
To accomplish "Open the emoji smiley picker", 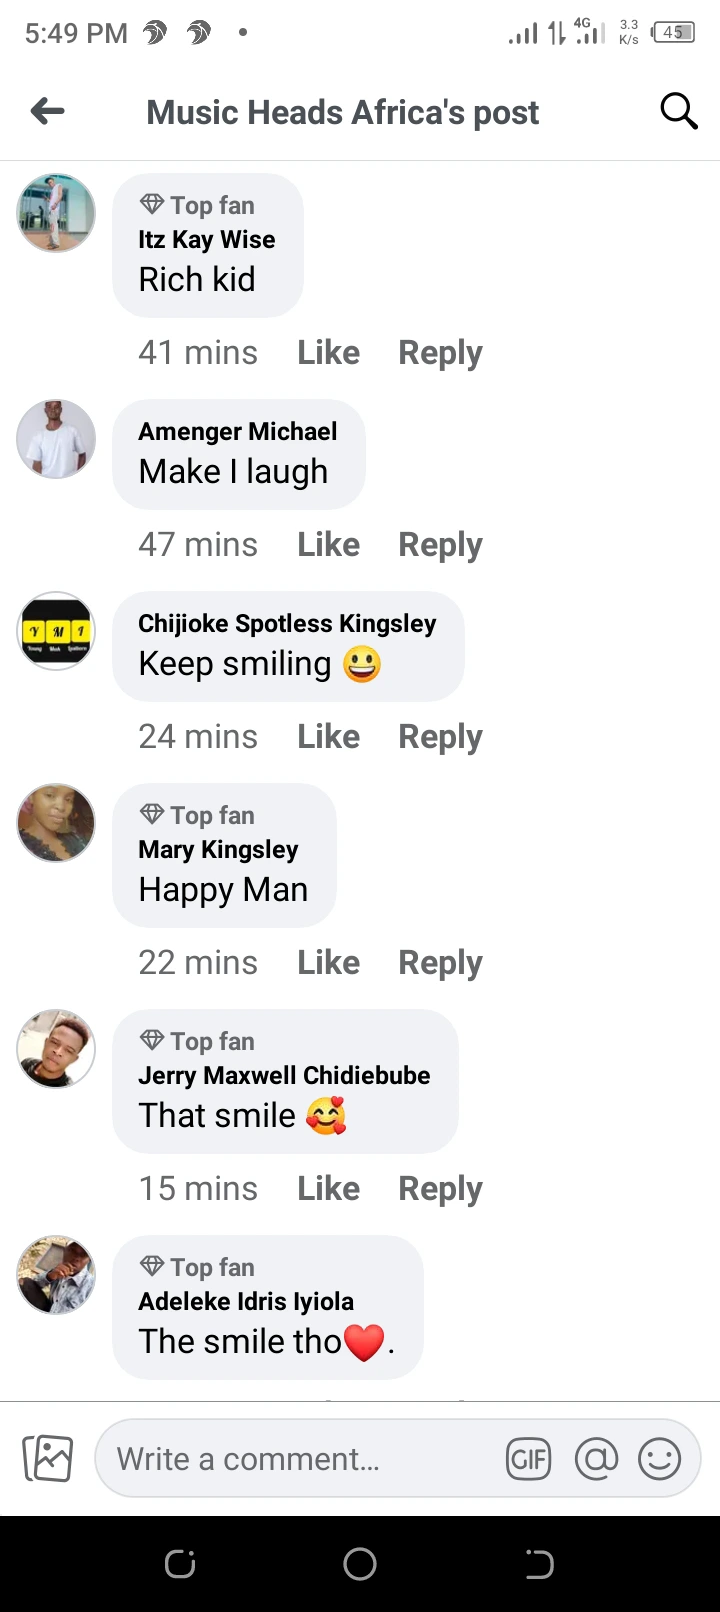I will 660,1459.
